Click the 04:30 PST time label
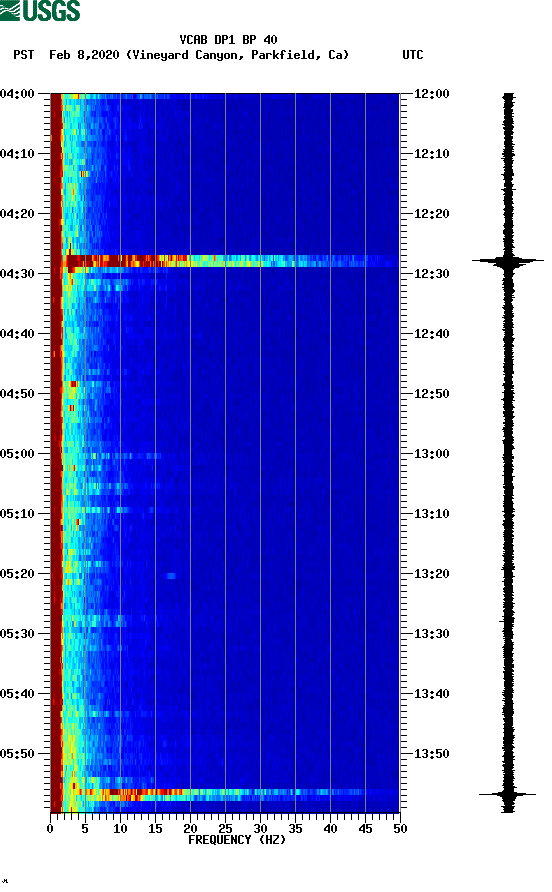Viewport: 552px width, 892px height. click(17, 274)
